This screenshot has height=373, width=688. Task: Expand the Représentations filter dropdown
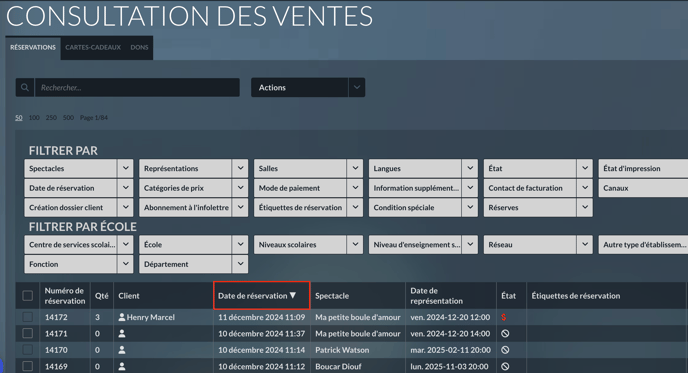194,169
